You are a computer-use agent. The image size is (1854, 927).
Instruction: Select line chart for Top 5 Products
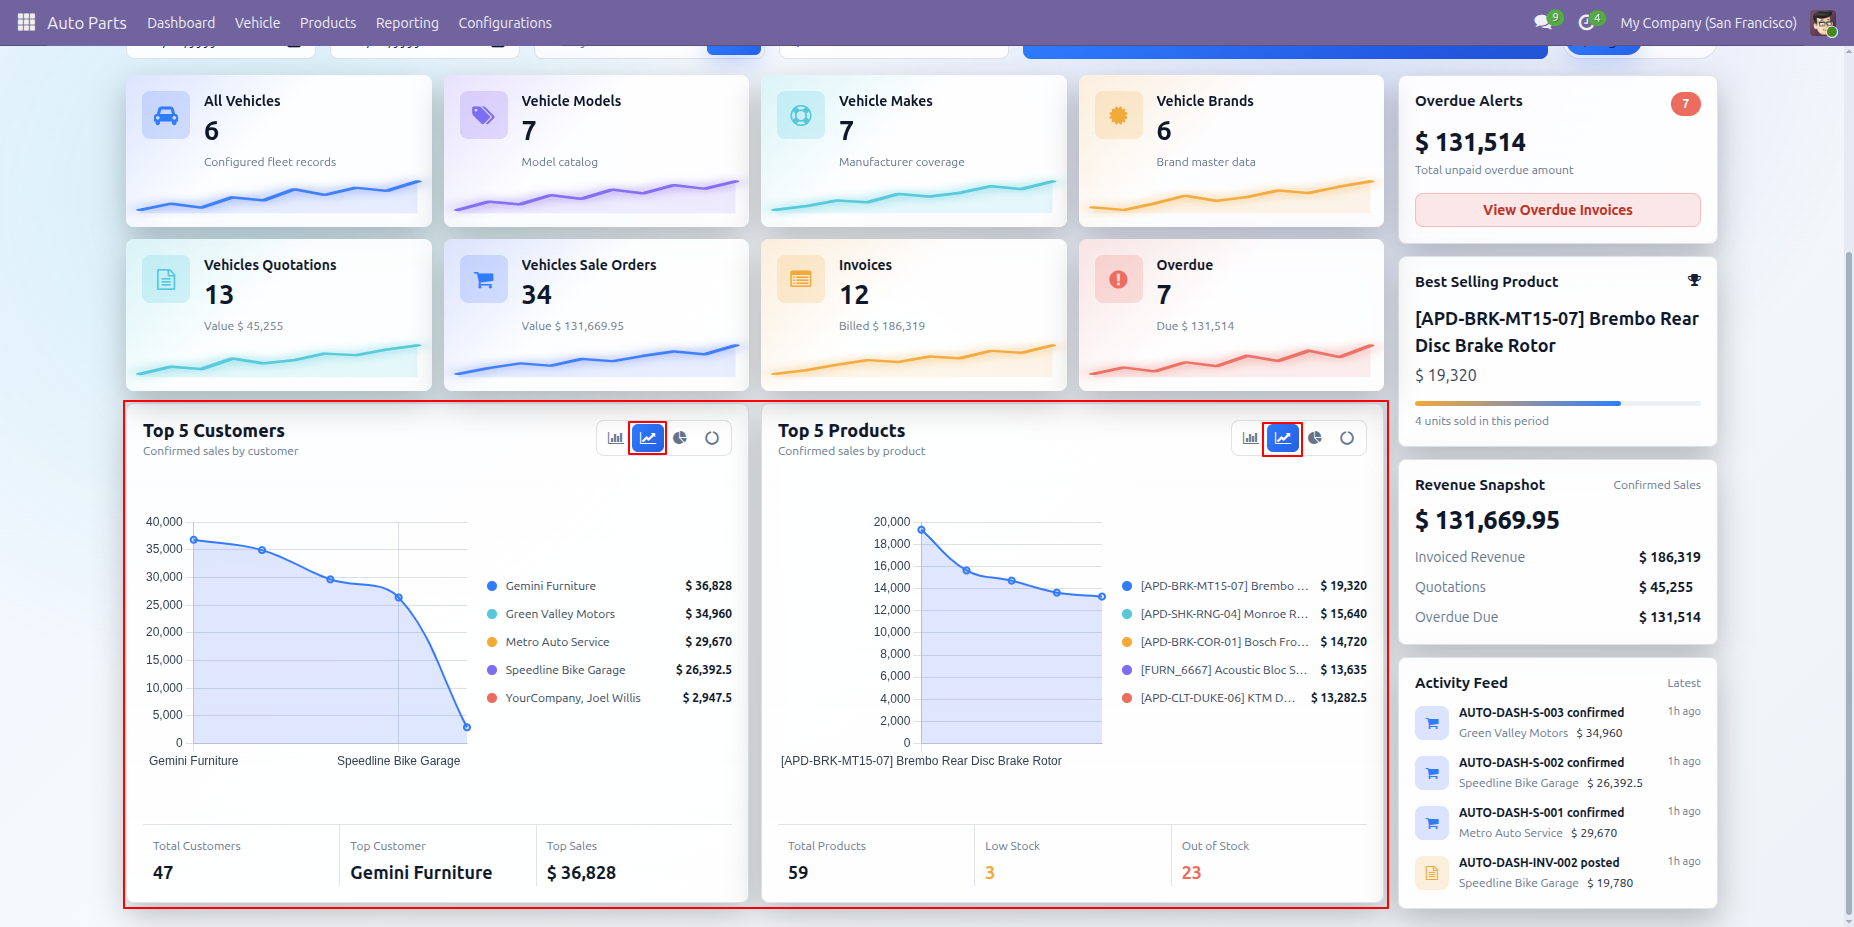pyautogui.click(x=1283, y=438)
